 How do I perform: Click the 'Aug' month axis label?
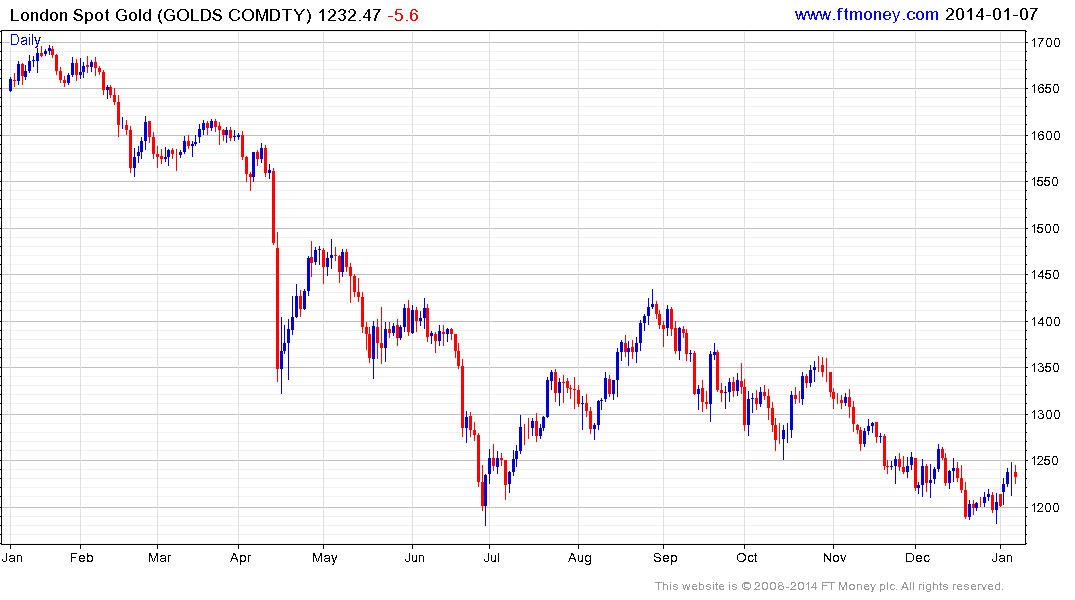tap(580, 557)
